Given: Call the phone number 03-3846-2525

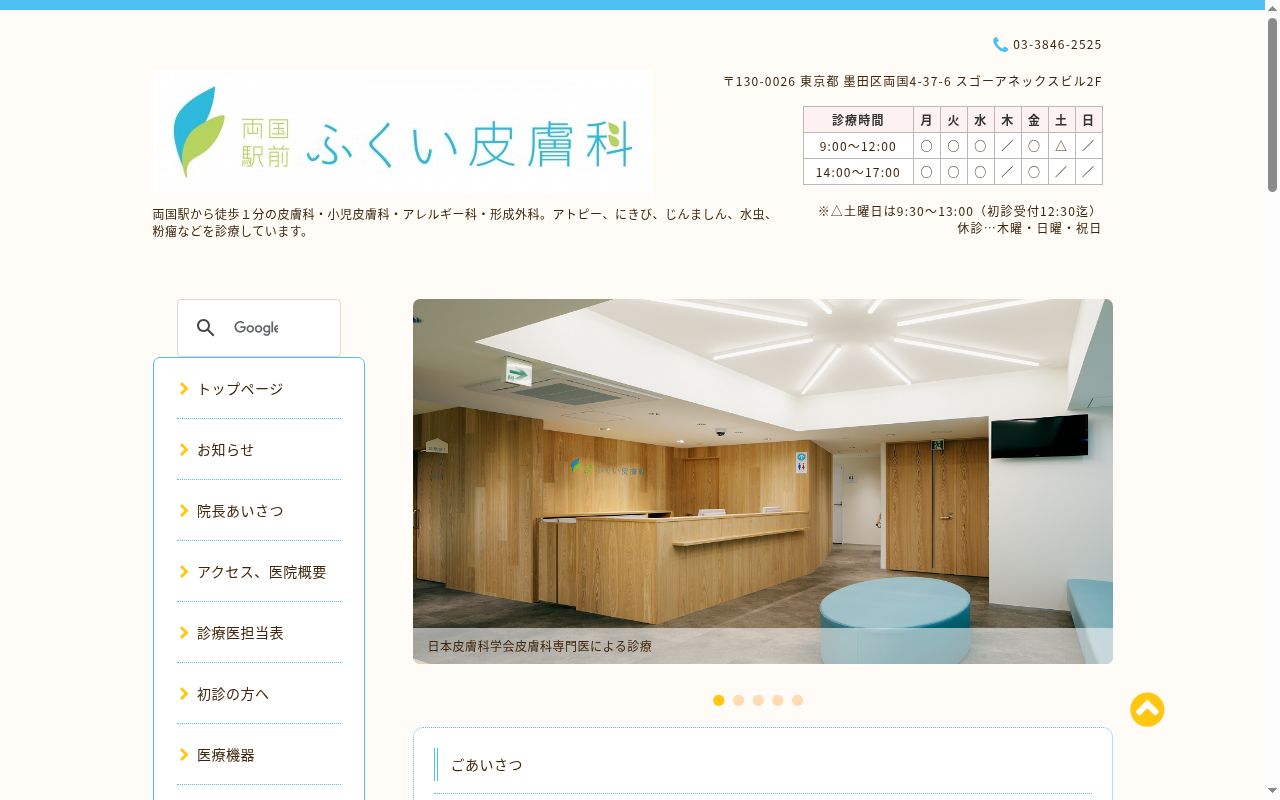Looking at the screenshot, I should 1057,45.
